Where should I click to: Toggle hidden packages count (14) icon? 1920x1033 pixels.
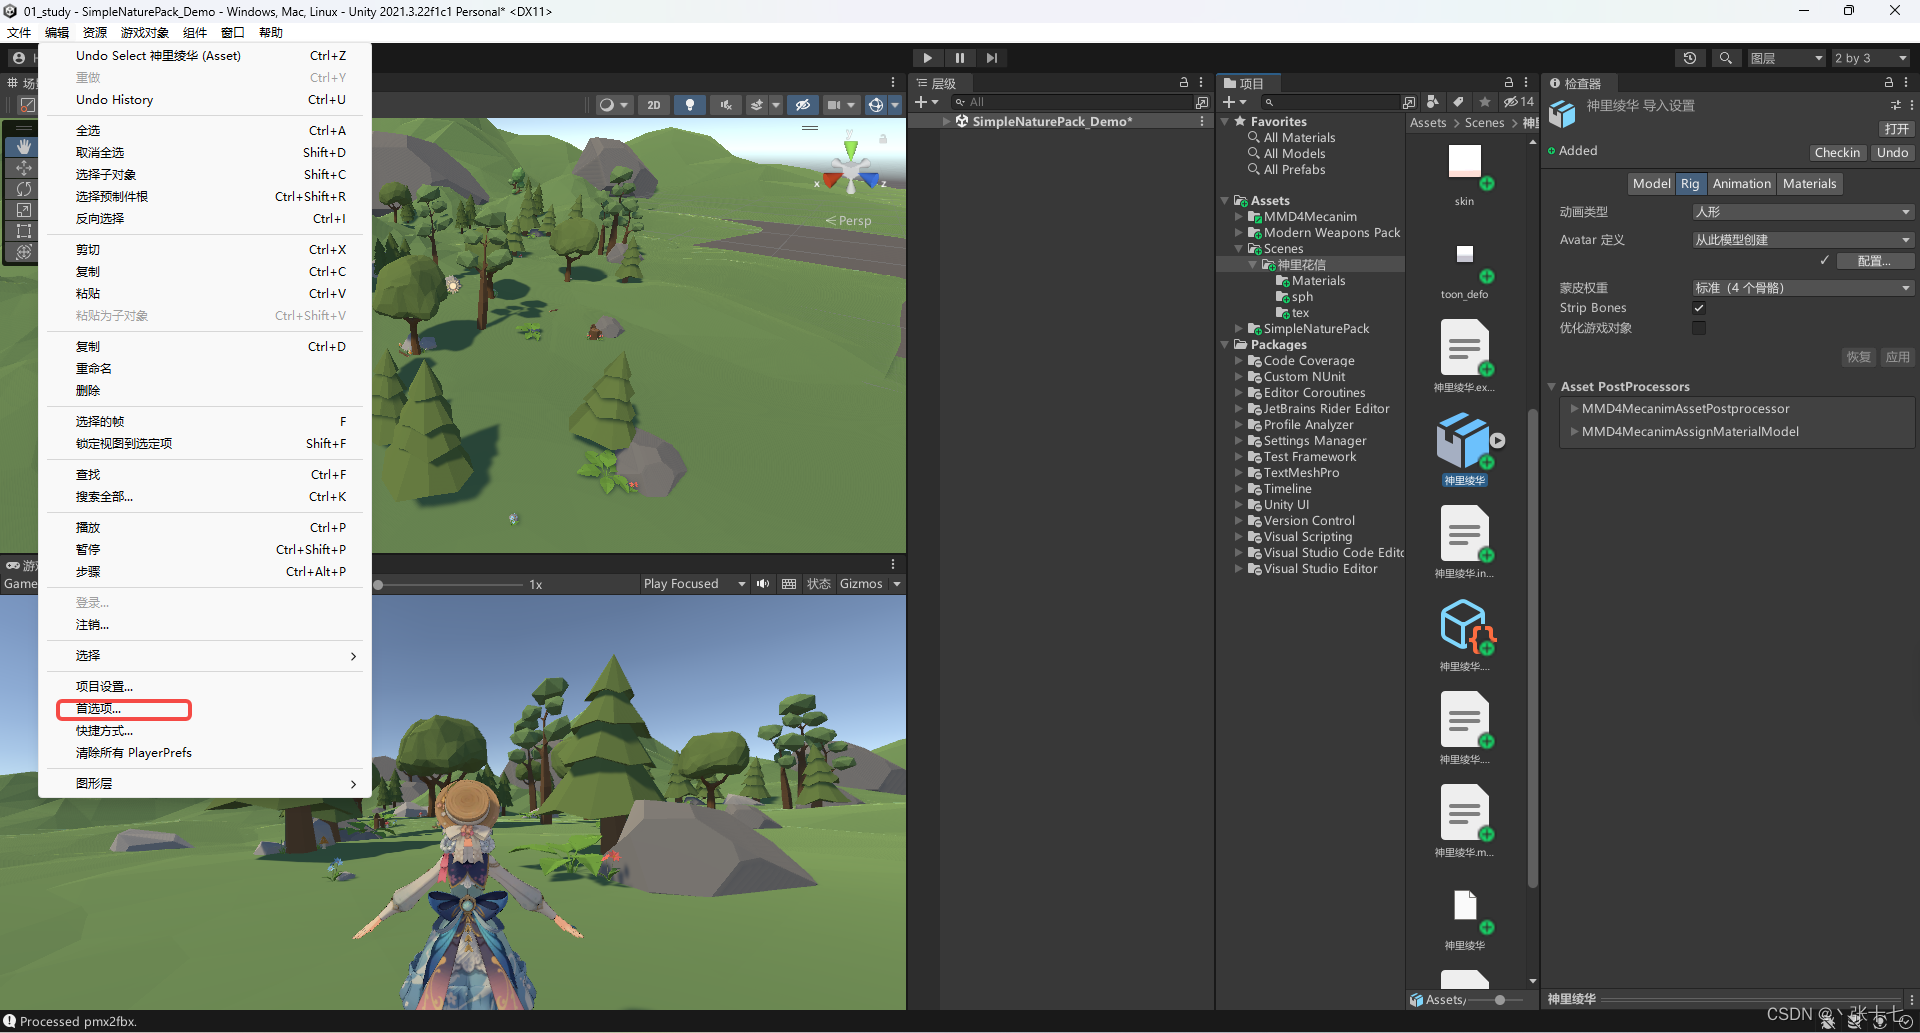coord(1518,102)
